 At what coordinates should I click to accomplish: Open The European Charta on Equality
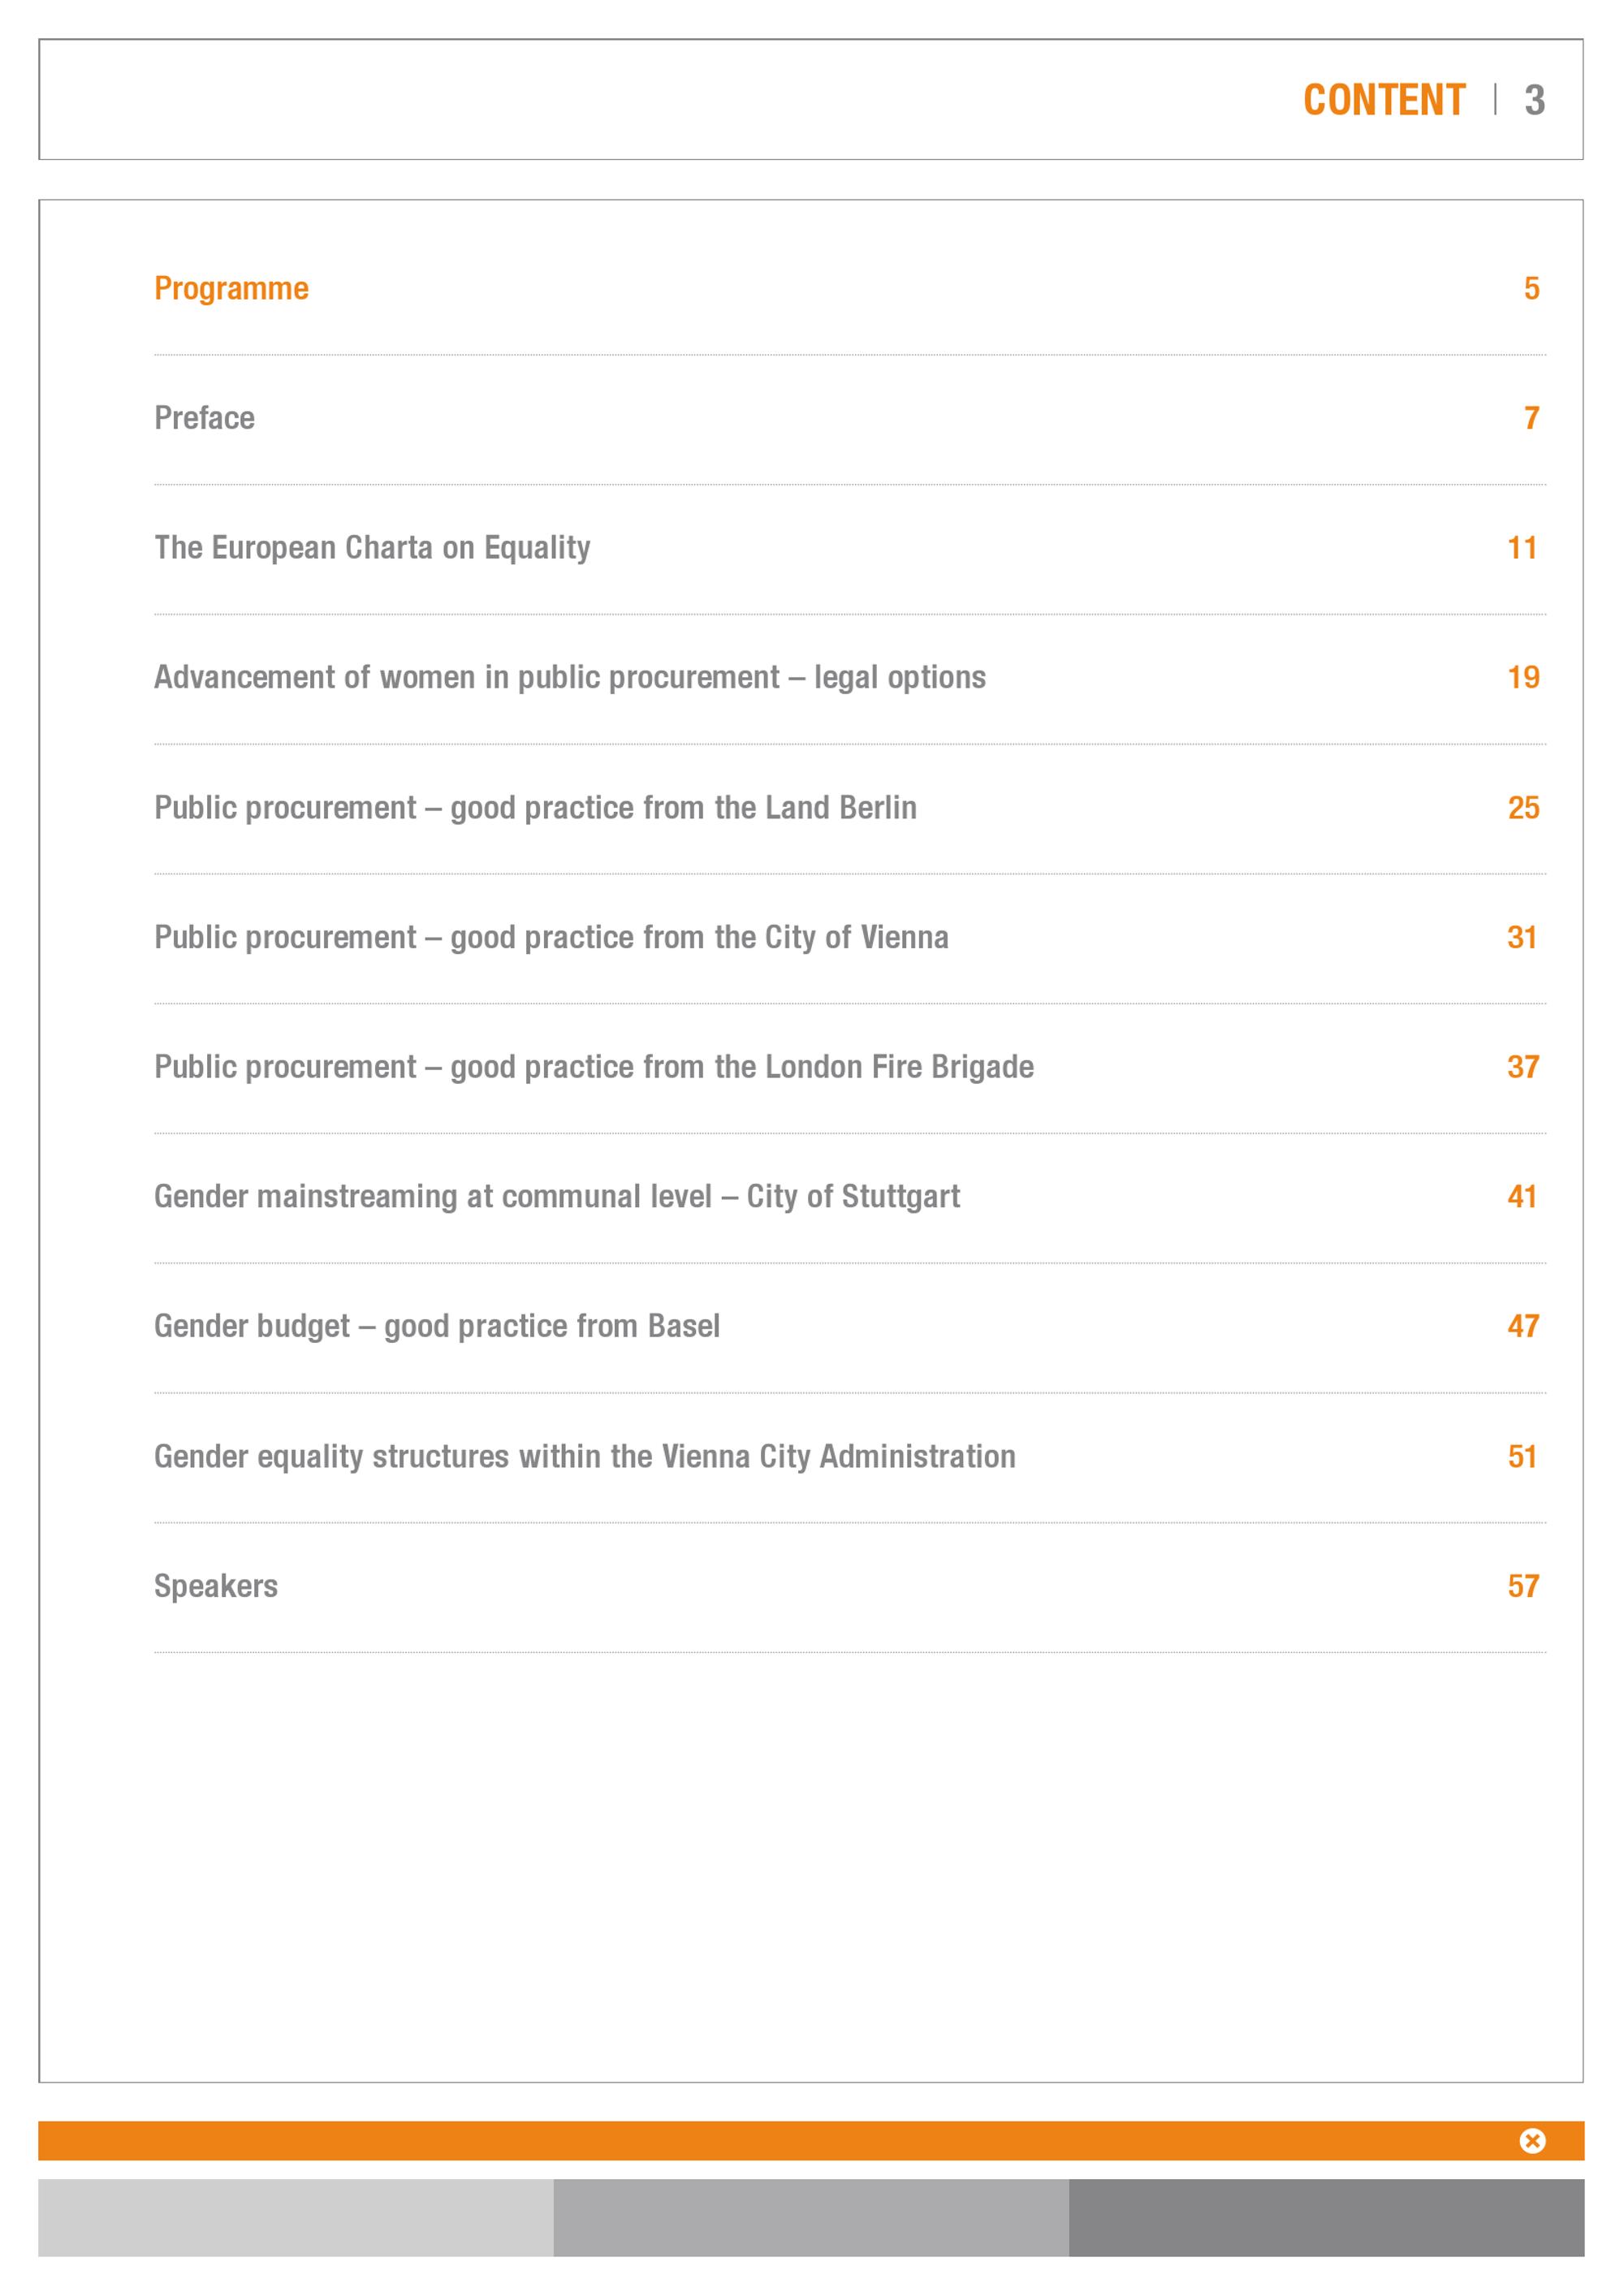point(372,548)
